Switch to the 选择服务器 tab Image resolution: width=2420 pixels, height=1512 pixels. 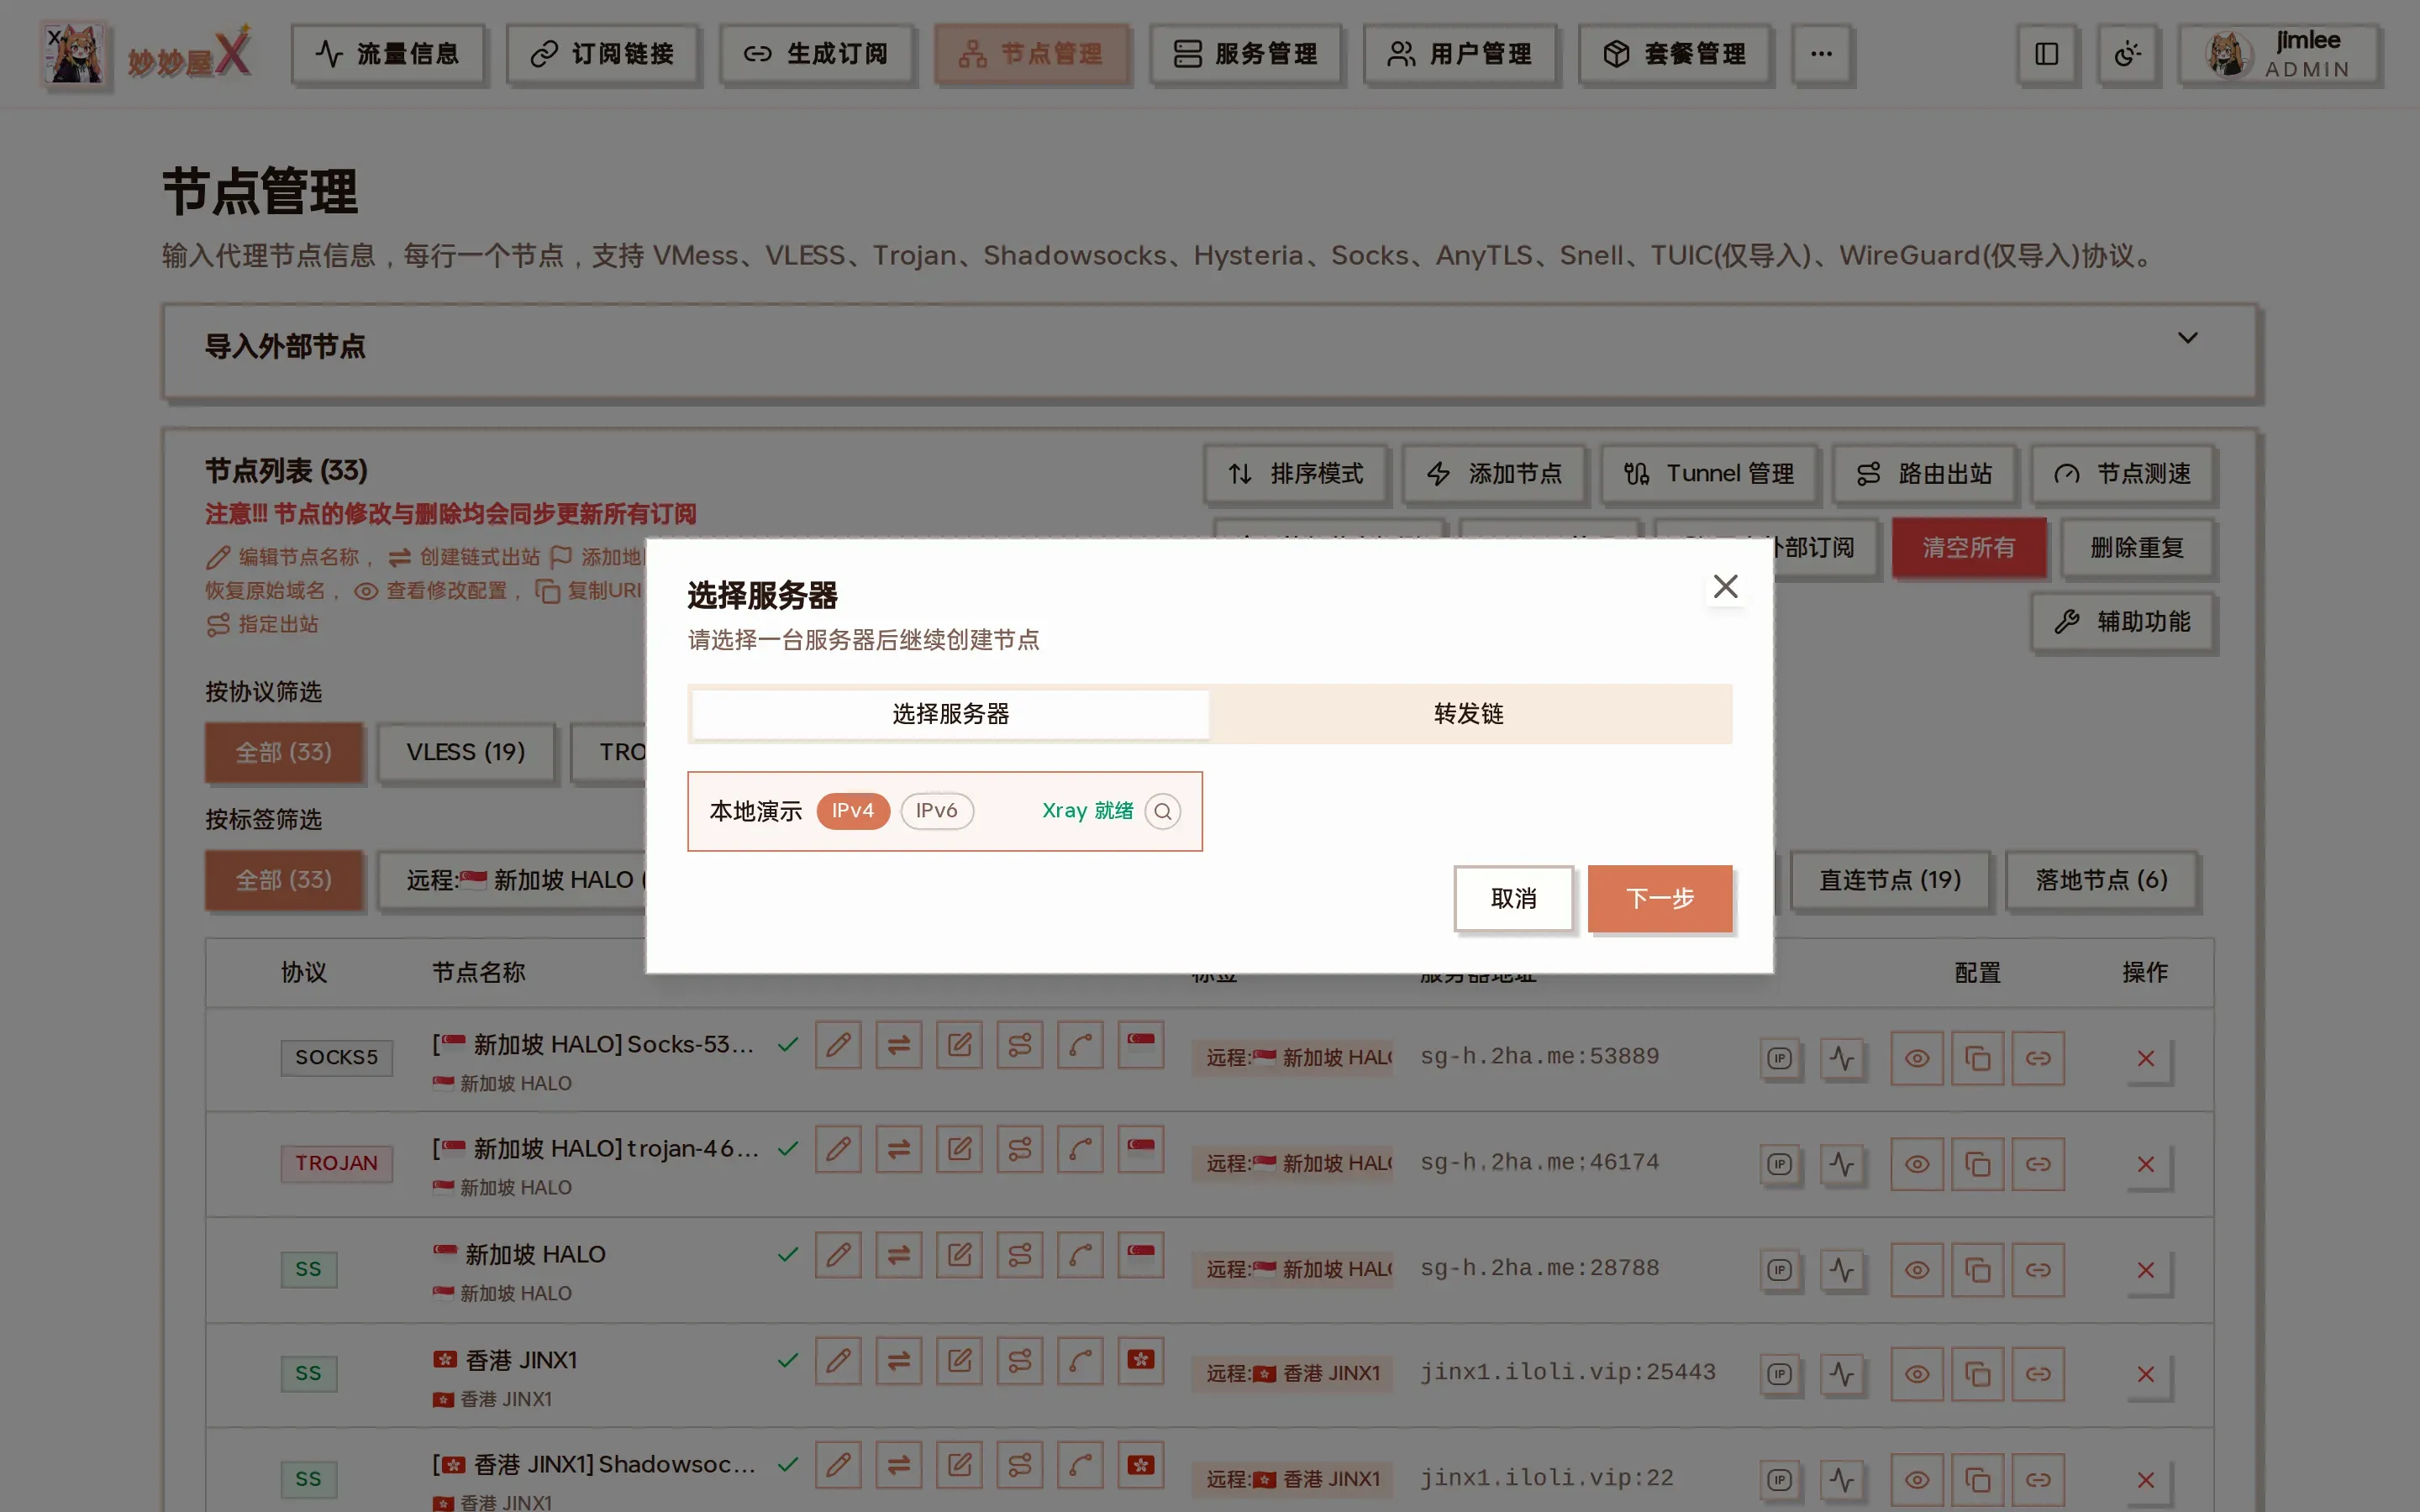pos(951,714)
